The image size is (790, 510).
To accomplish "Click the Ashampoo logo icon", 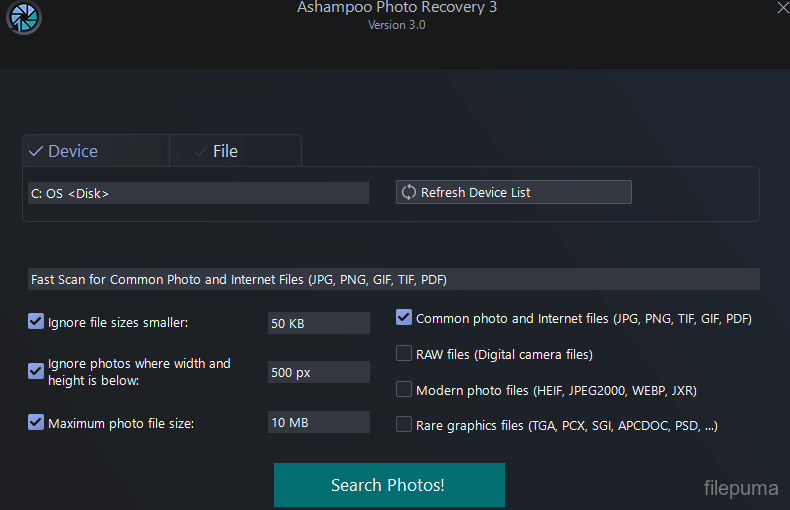I will 22,21.
